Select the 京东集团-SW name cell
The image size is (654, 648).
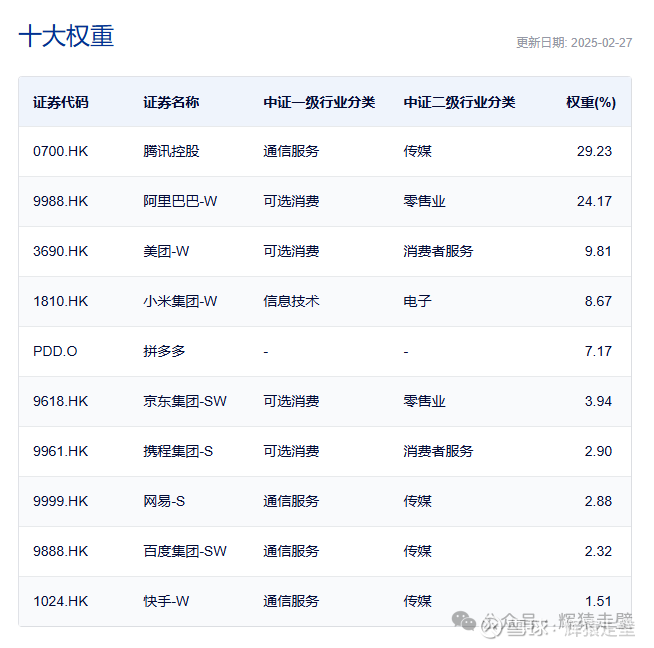coord(185,401)
